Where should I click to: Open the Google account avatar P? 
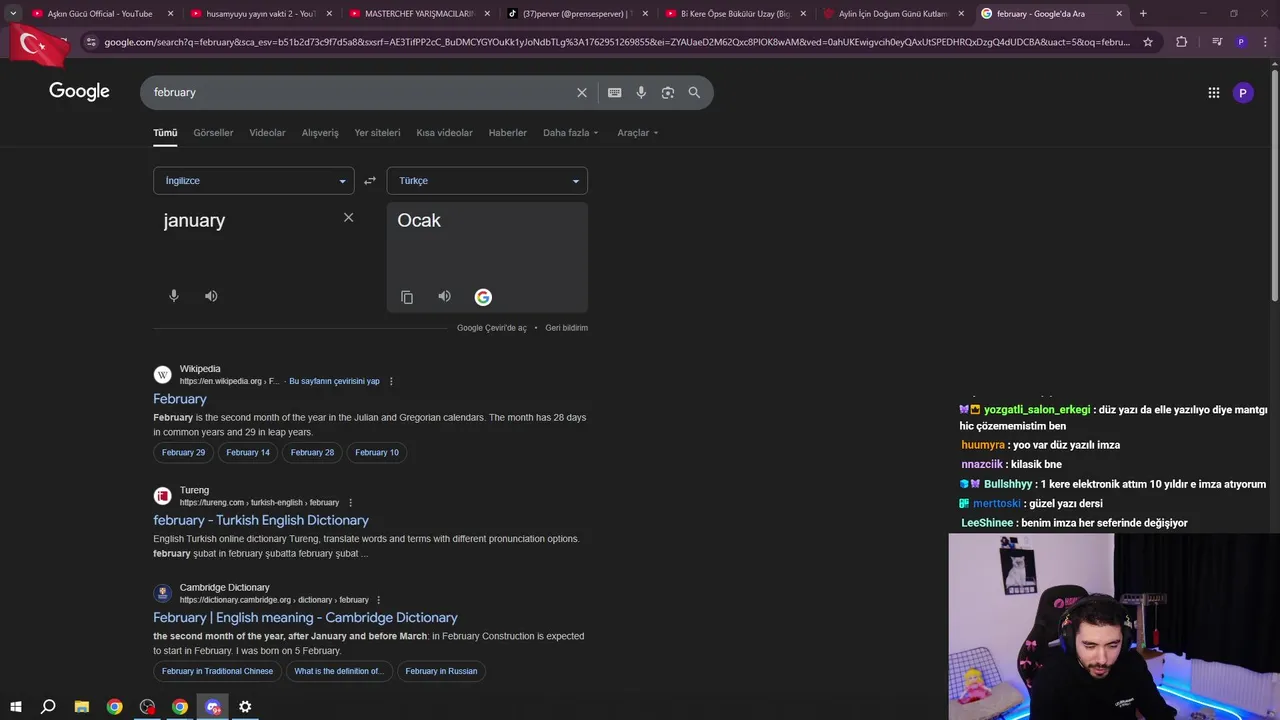coord(1243,93)
